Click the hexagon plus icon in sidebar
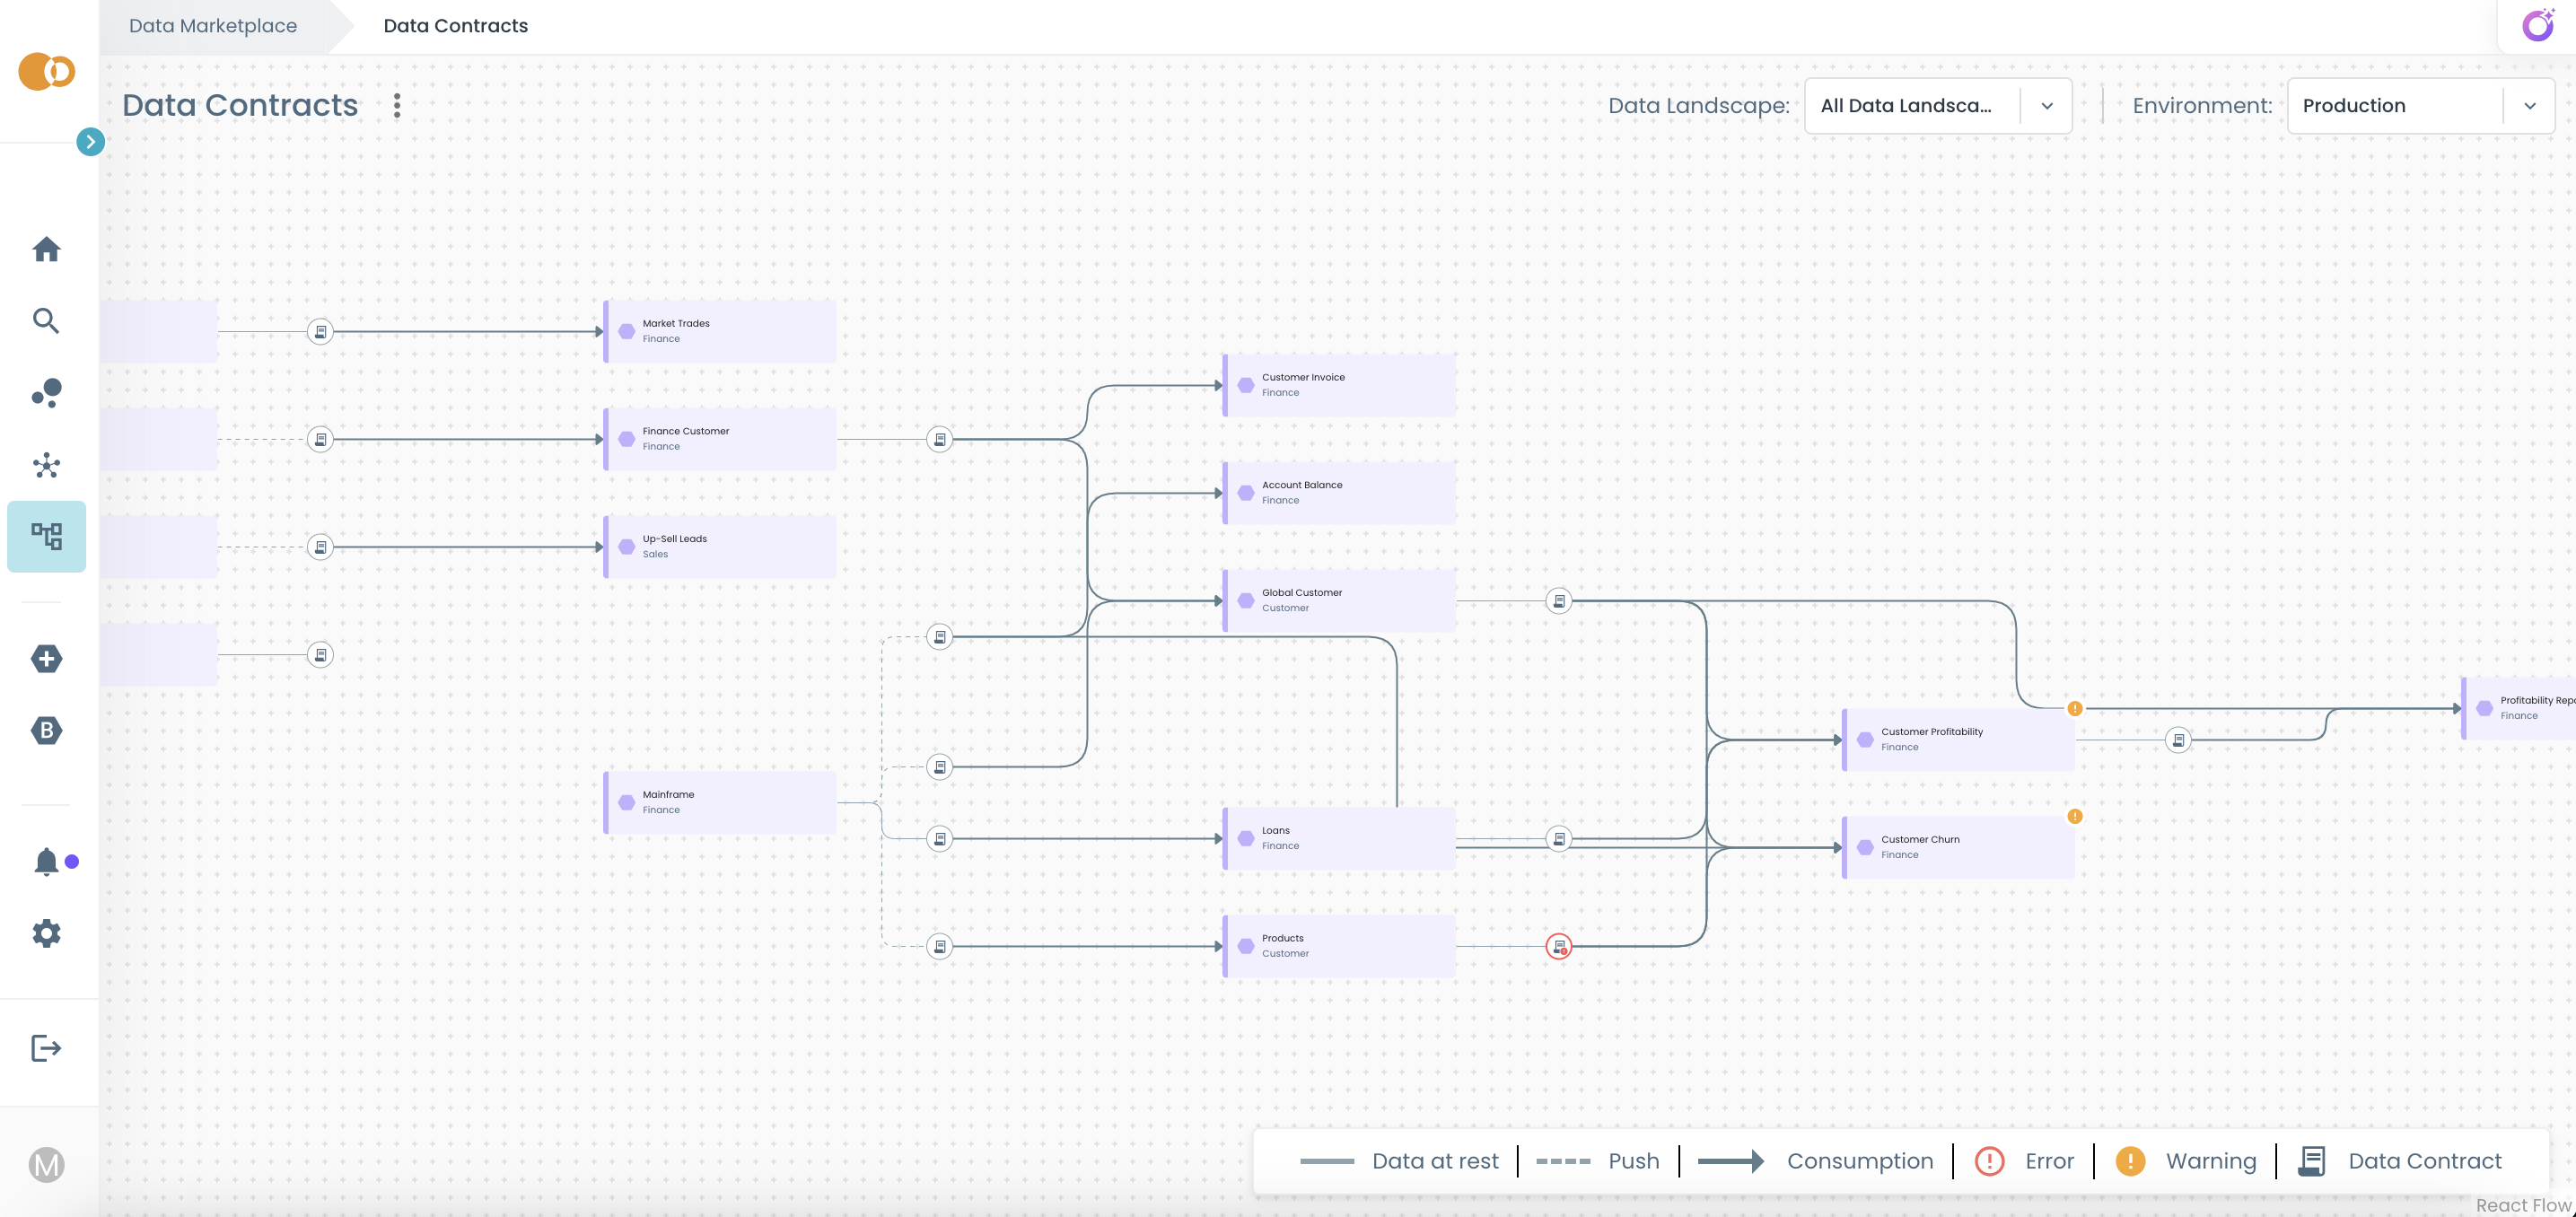The height and width of the screenshot is (1217, 2576). (x=46, y=658)
